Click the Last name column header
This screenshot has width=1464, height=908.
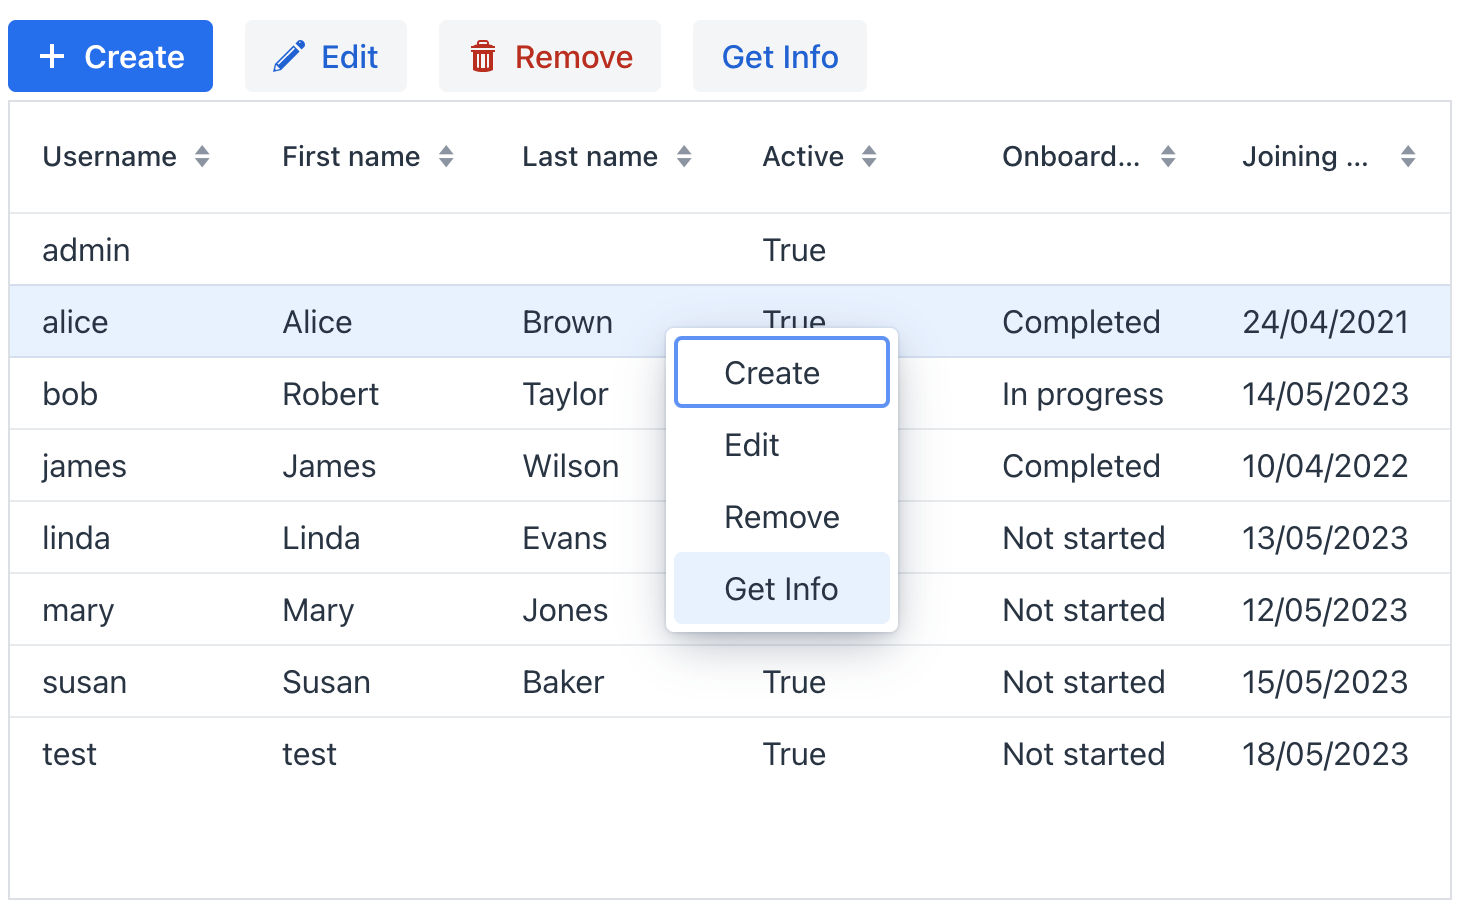pyautogui.click(x=589, y=157)
